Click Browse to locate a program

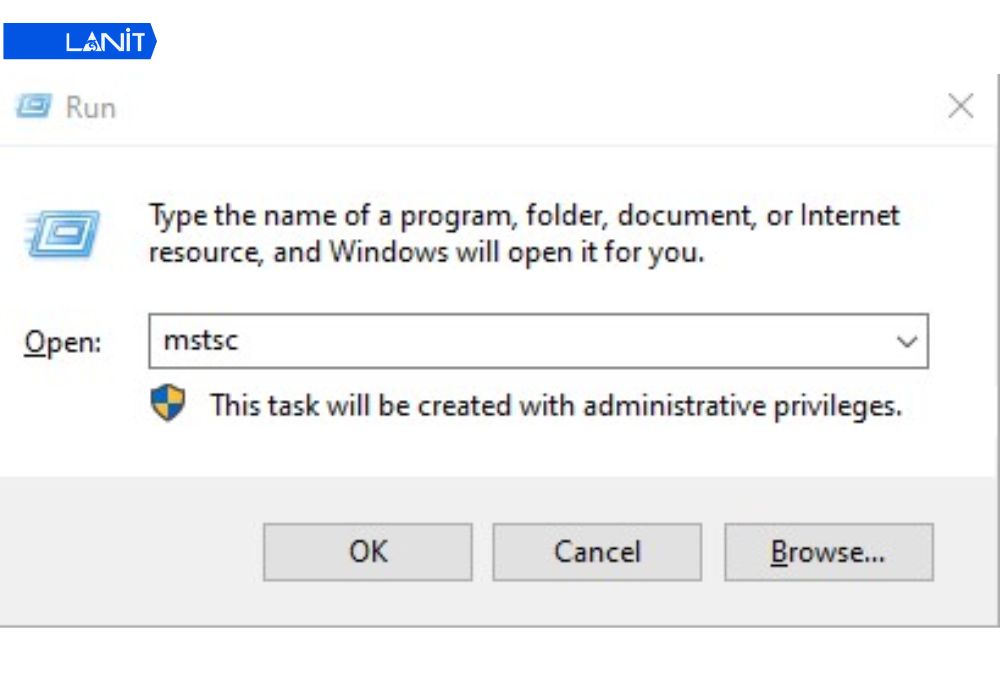tap(829, 551)
